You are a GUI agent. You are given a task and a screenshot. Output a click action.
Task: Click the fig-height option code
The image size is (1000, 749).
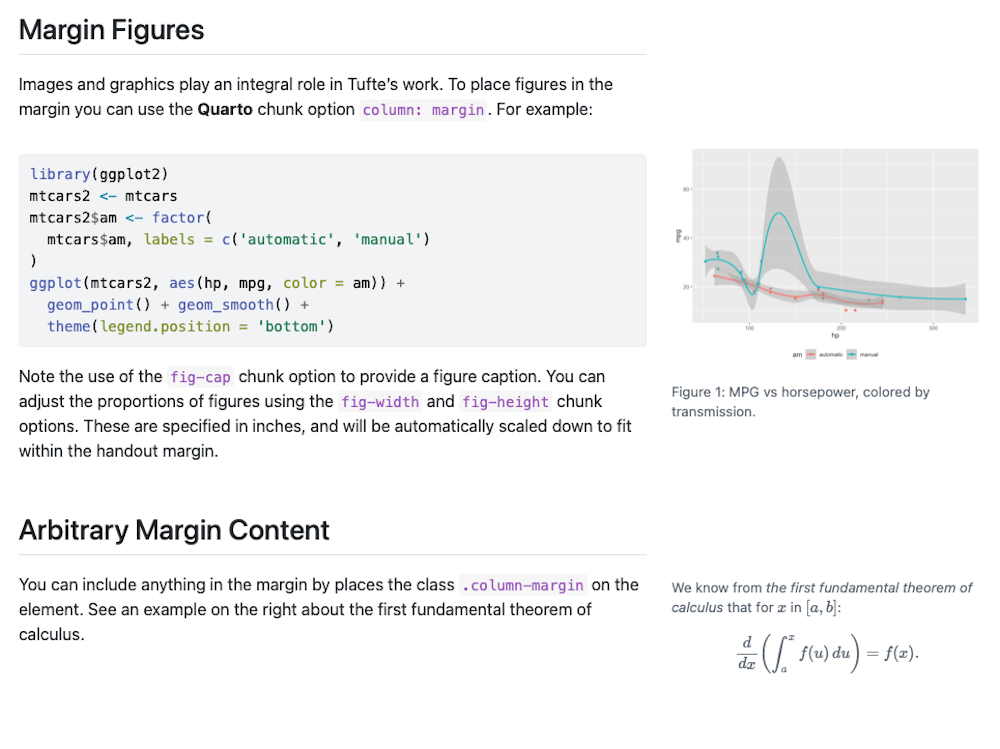(x=505, y=402)
